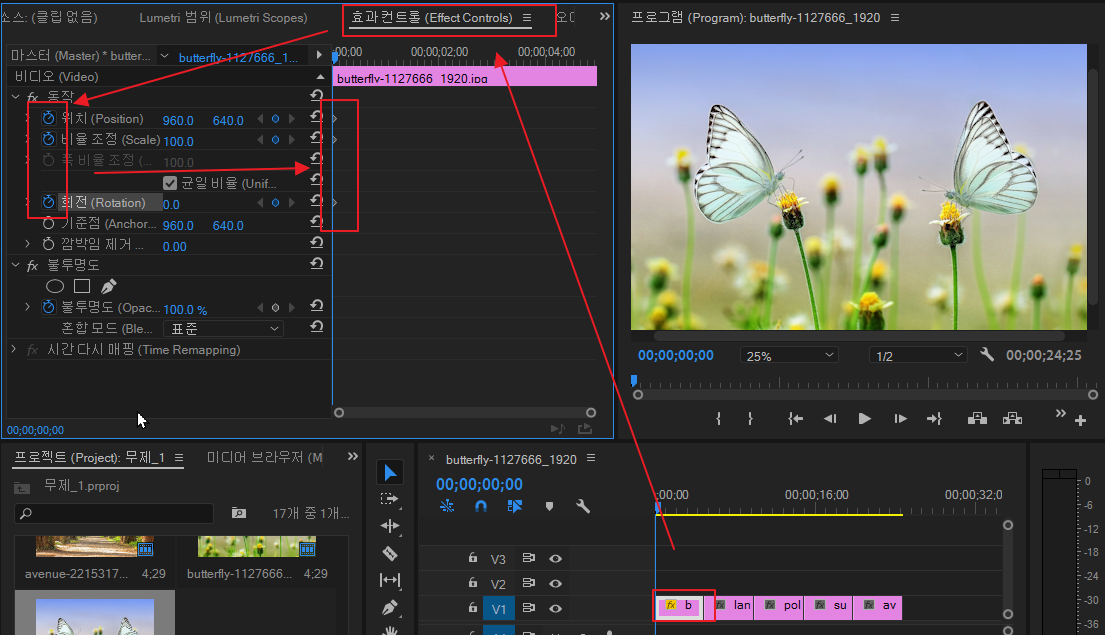Toggle Position animation stopwatch
Viewport: 1105px width, 635px height.
tap(48, 118)
